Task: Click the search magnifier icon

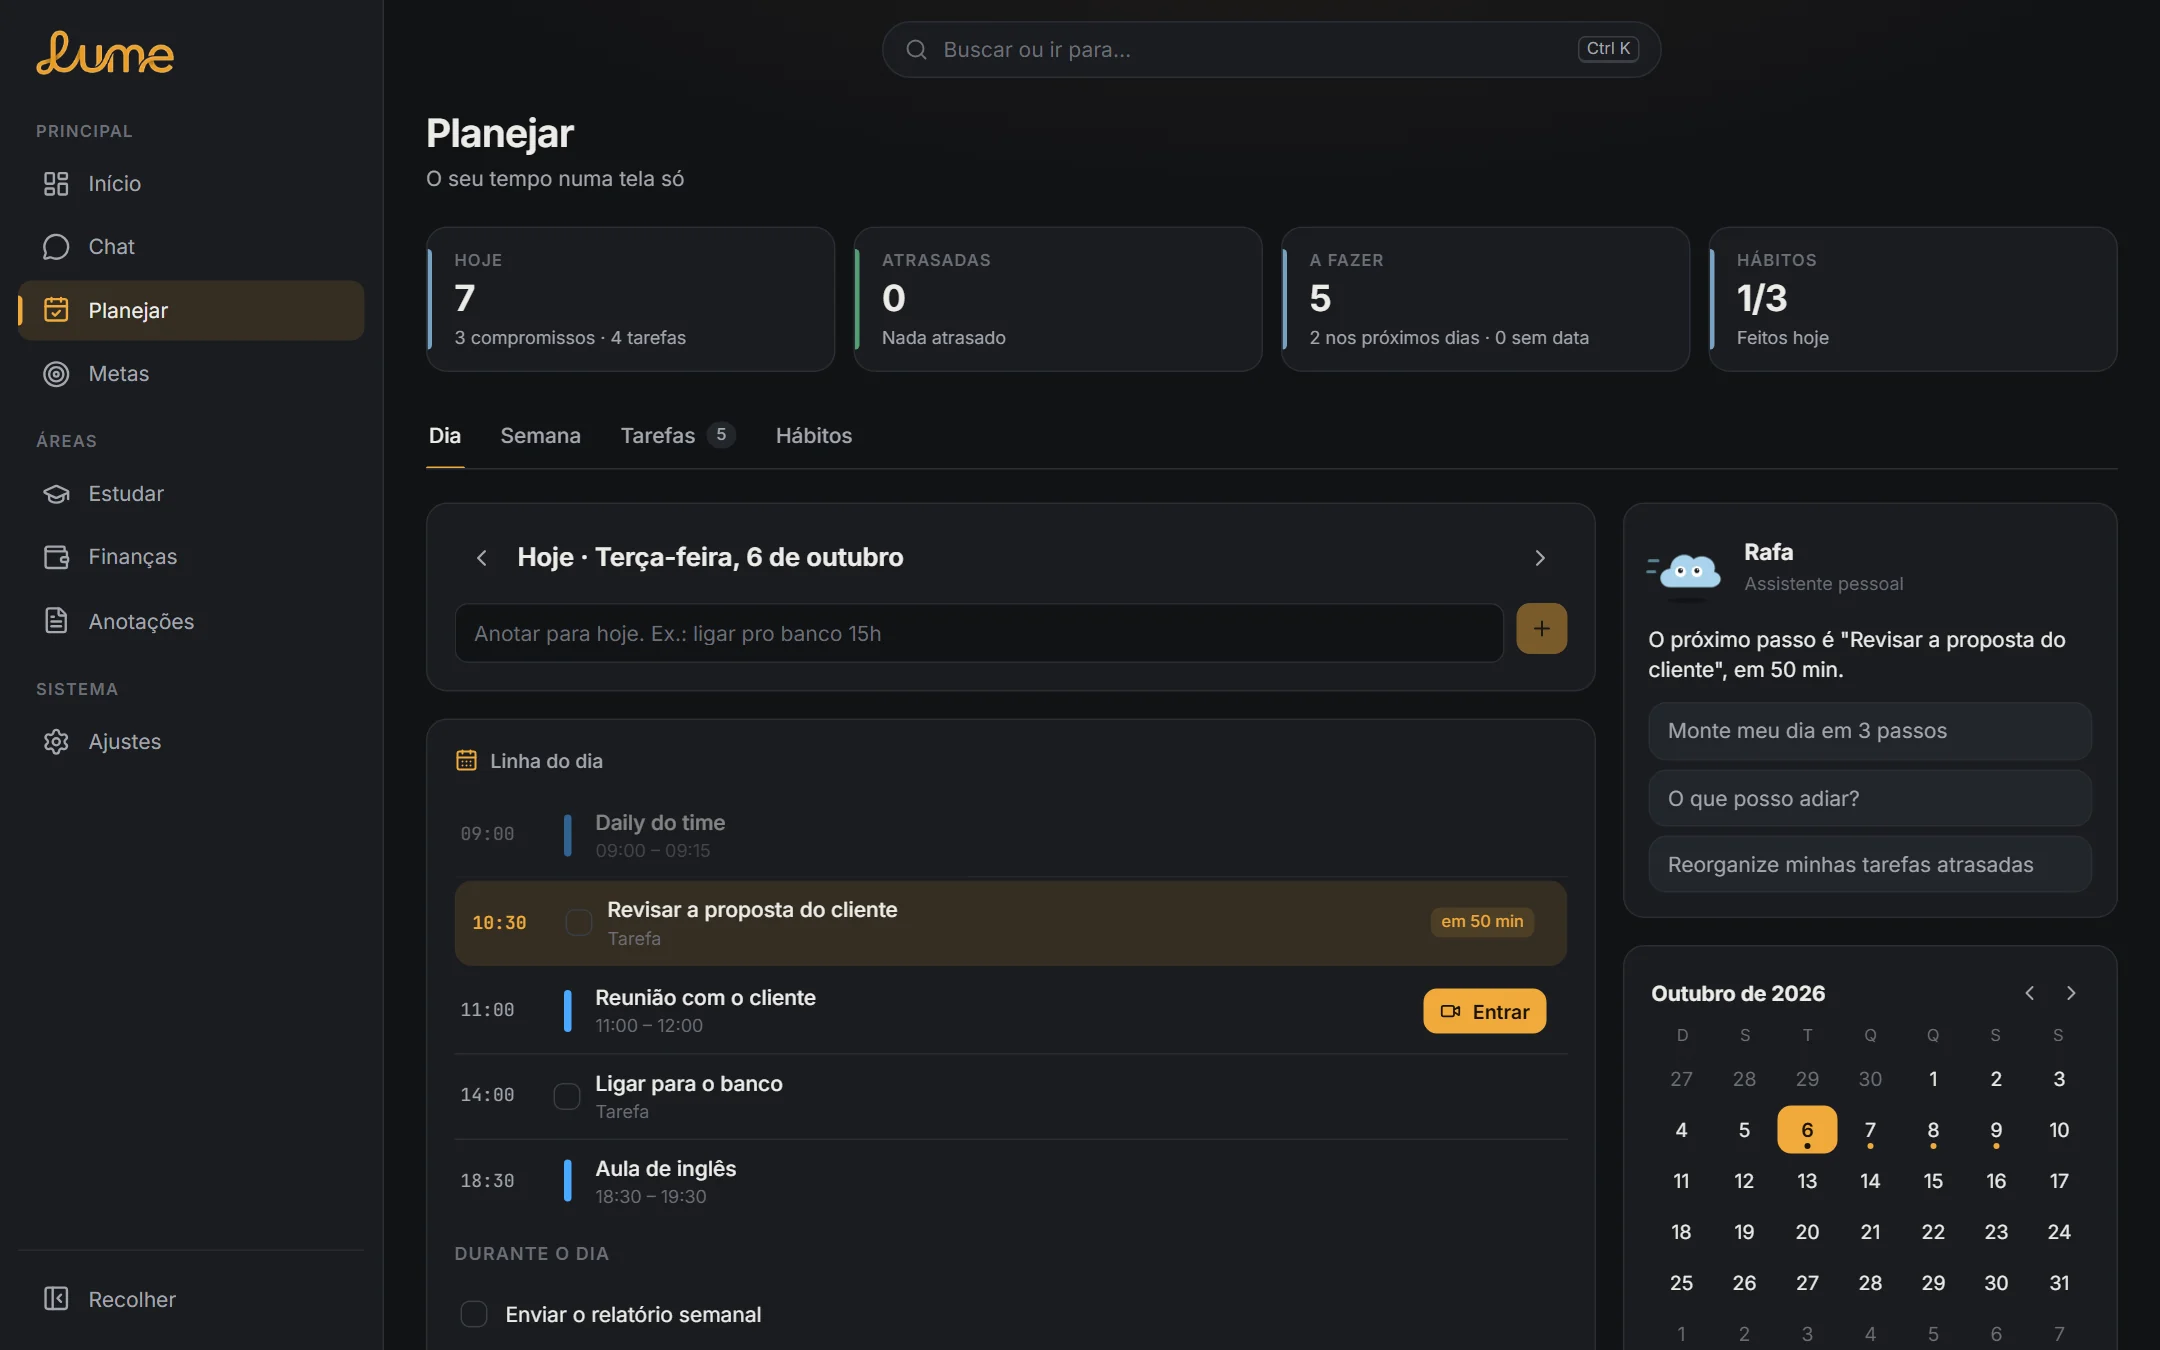Action: click(x=916, y=50)
